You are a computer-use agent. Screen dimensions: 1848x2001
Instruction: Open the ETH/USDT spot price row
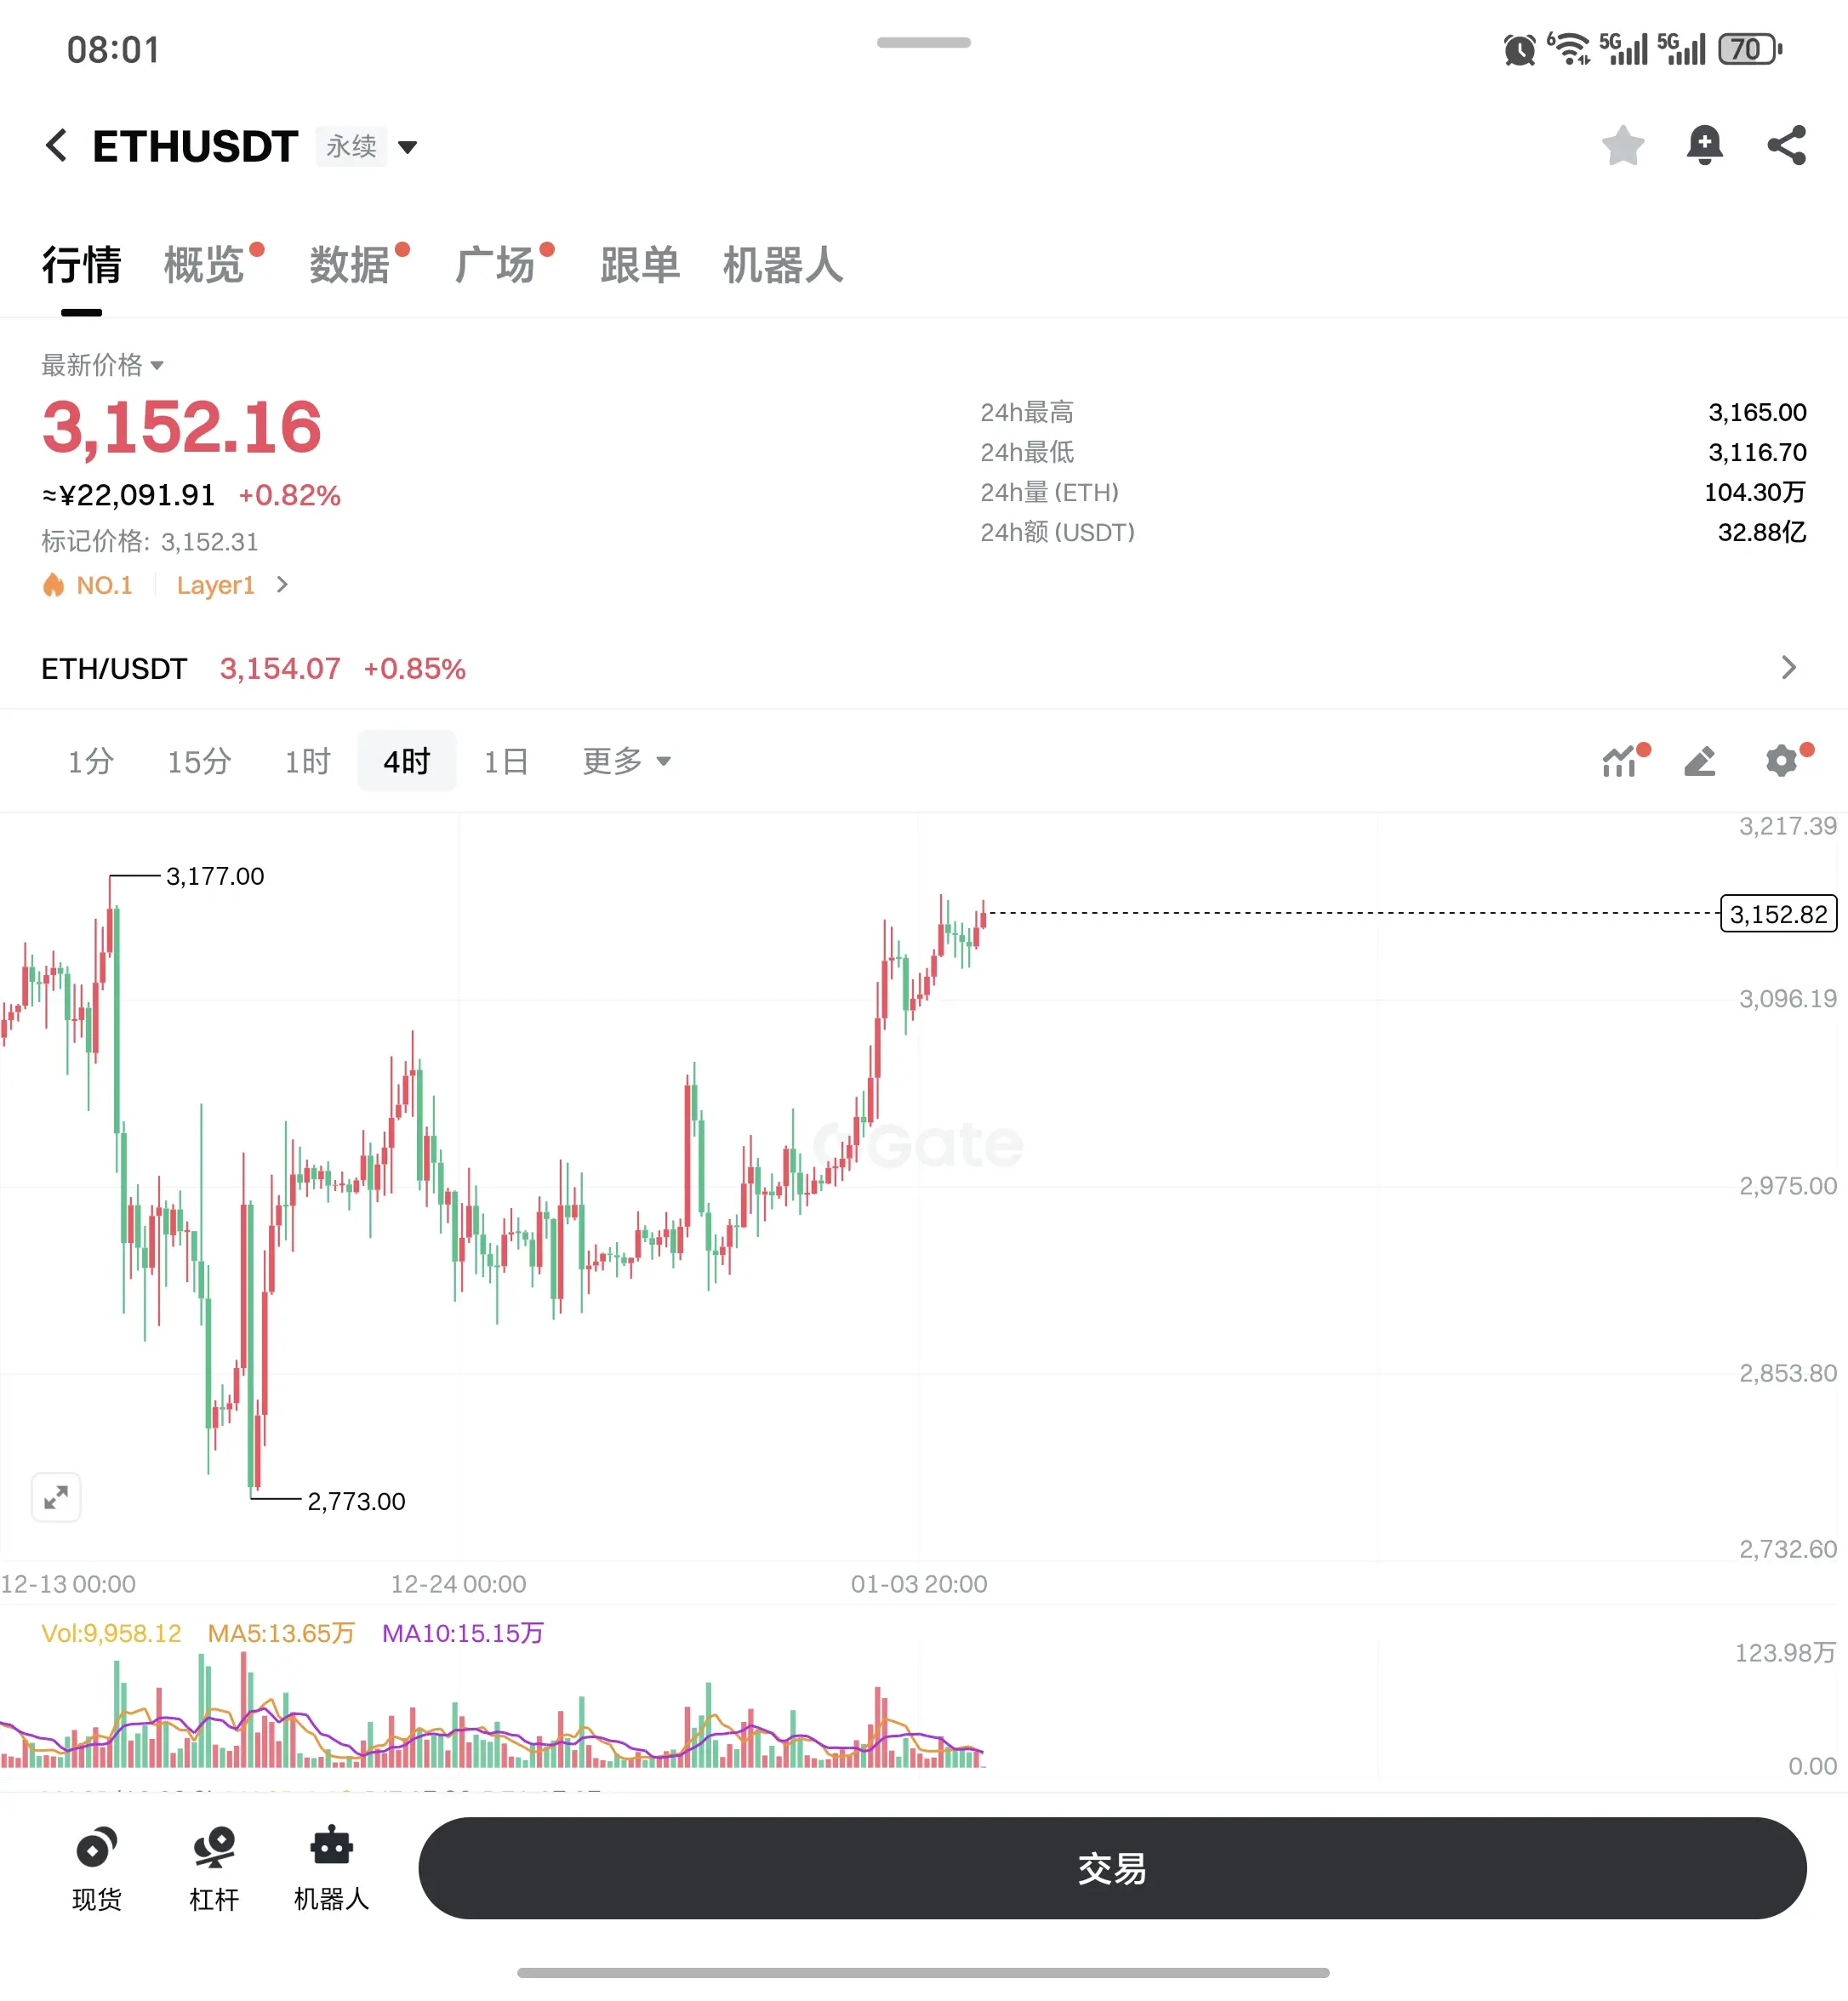click(x=924, y=668)
